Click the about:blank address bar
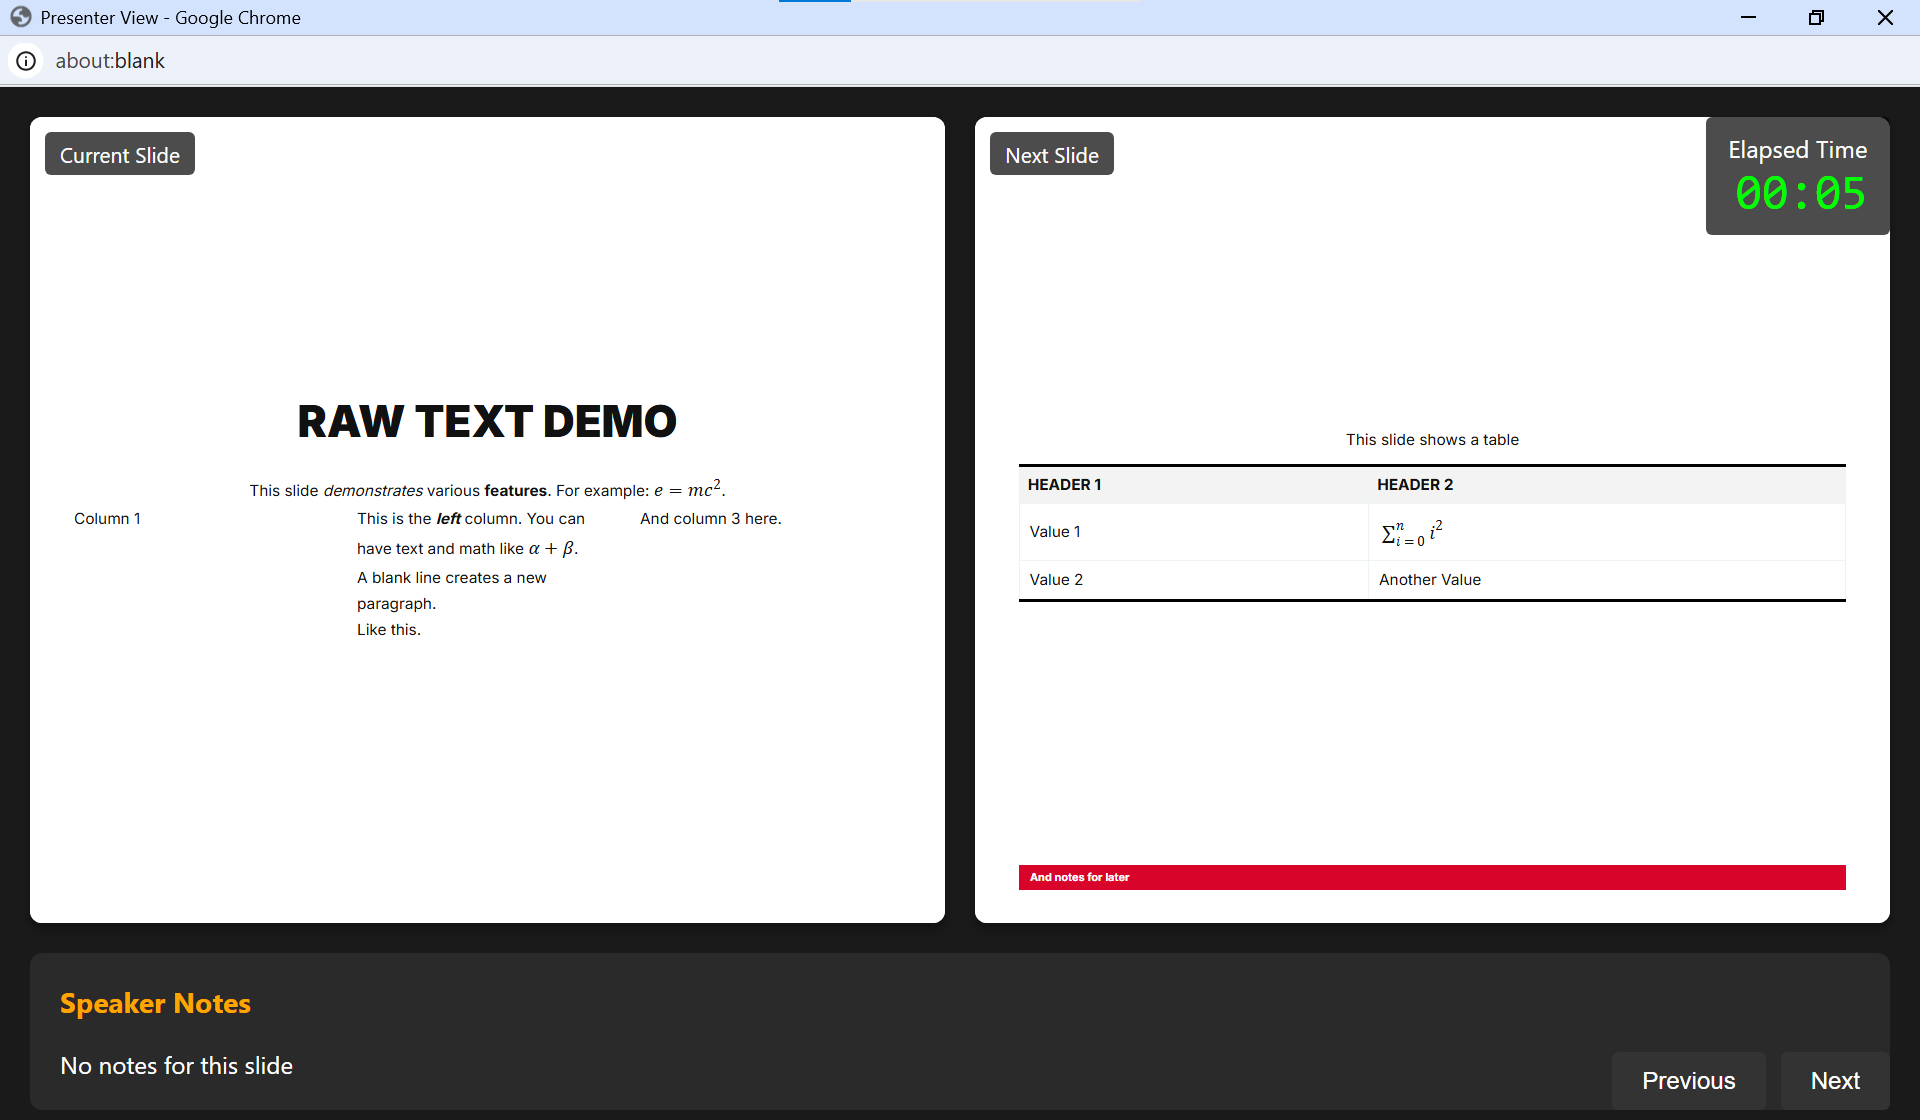Viewport: 1920px width, 1120px height. [x=110, y=61]
